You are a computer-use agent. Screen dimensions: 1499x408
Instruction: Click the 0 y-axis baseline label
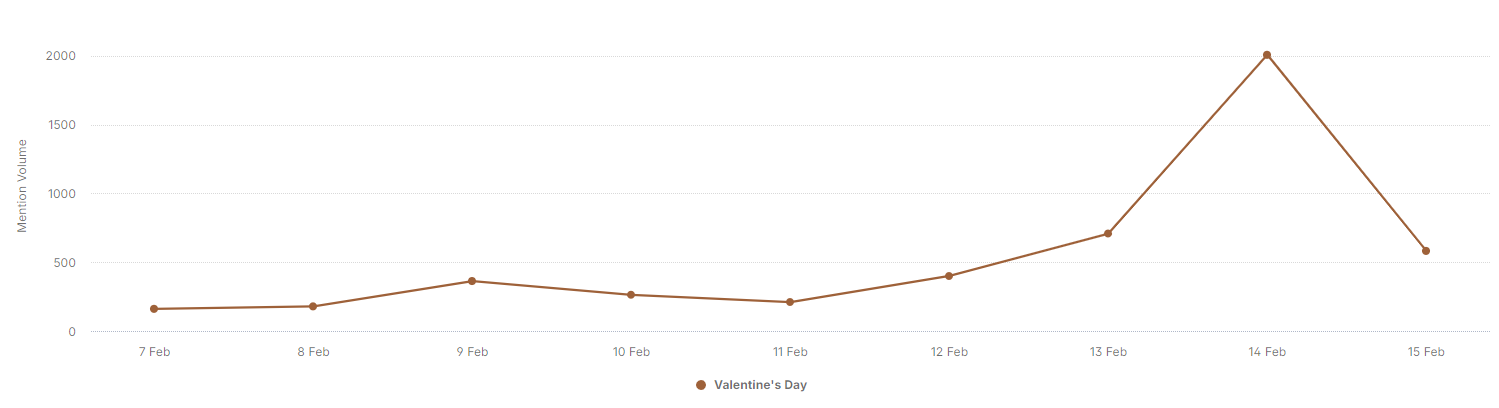click(x=72, y=332)
